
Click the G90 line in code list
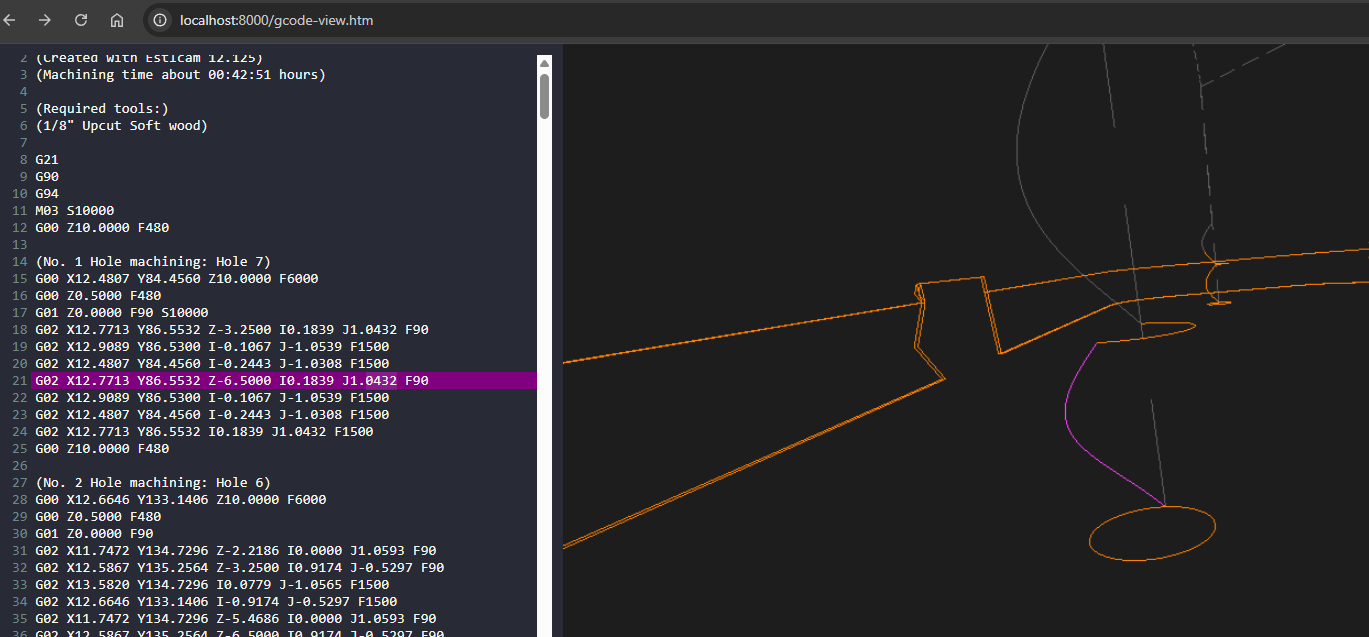click(x=46, y=177)
